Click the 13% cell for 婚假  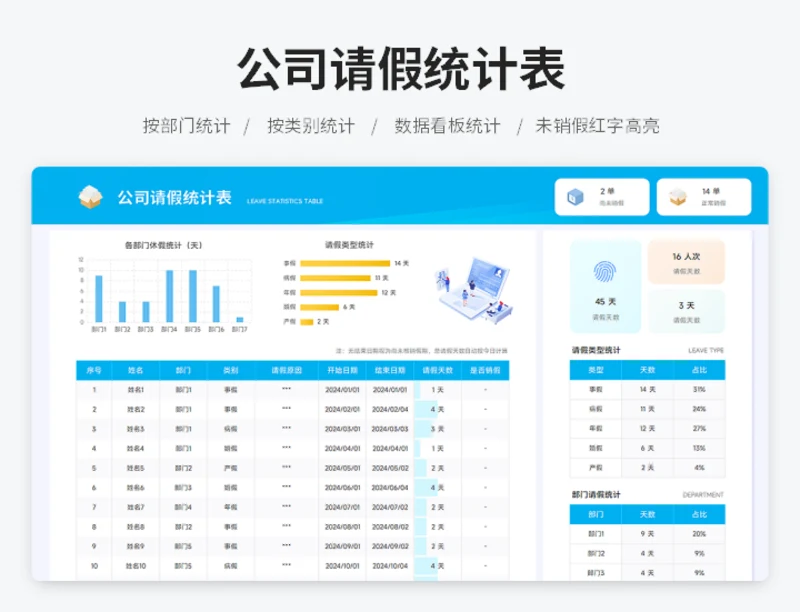pyautogui.click(x=699, y=448)
